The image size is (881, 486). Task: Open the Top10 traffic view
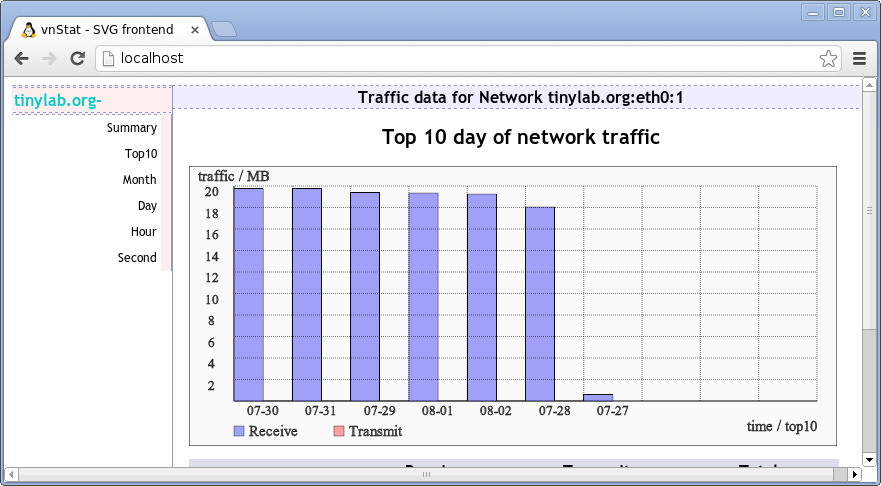click(x=140, y=154)
